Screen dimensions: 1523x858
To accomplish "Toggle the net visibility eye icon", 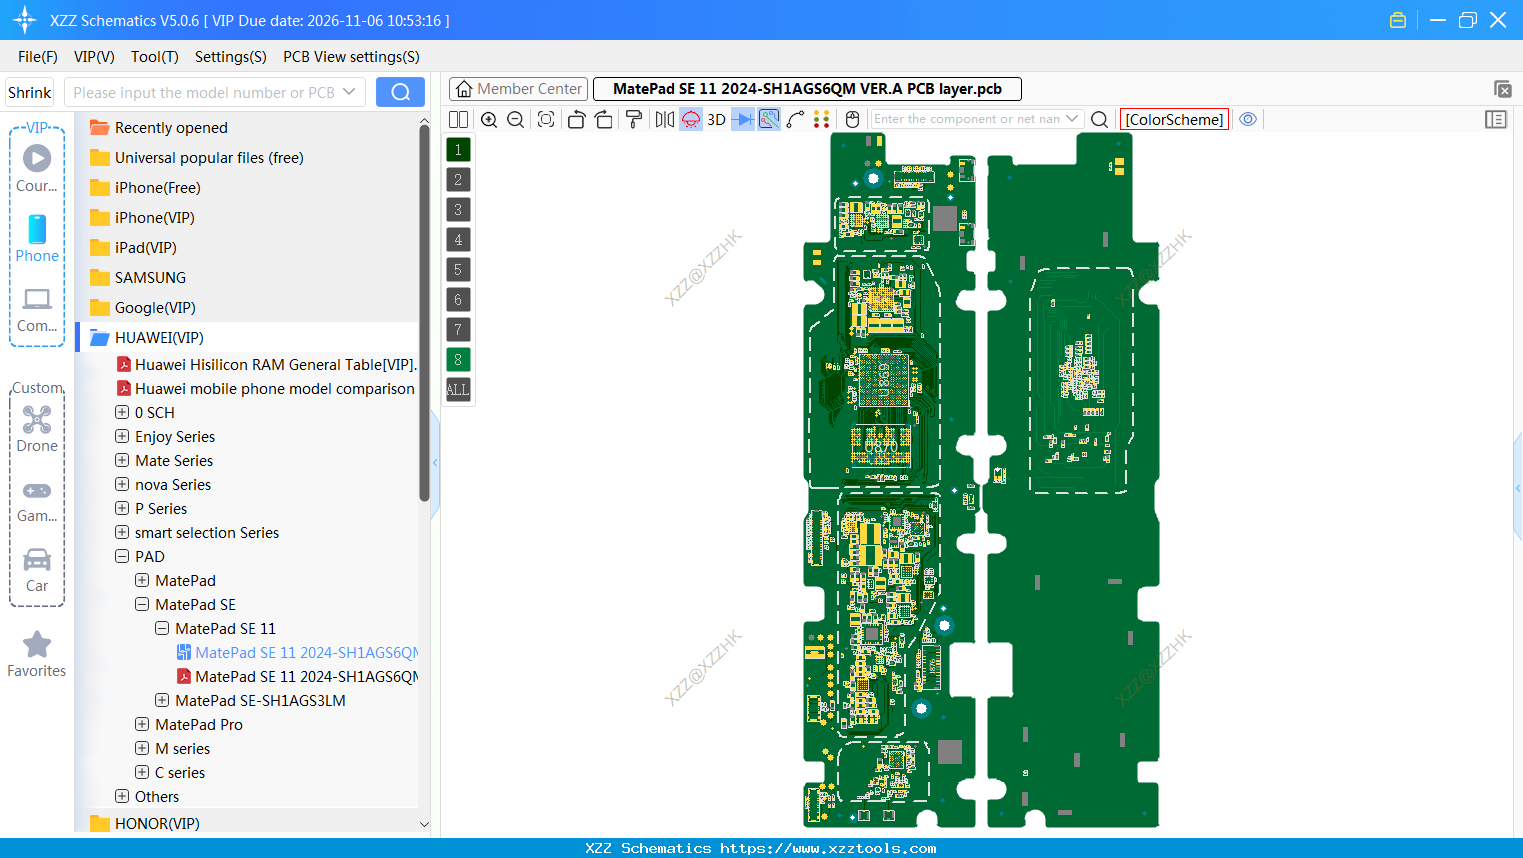I will pyautogui.click(x=1248, y=119).
